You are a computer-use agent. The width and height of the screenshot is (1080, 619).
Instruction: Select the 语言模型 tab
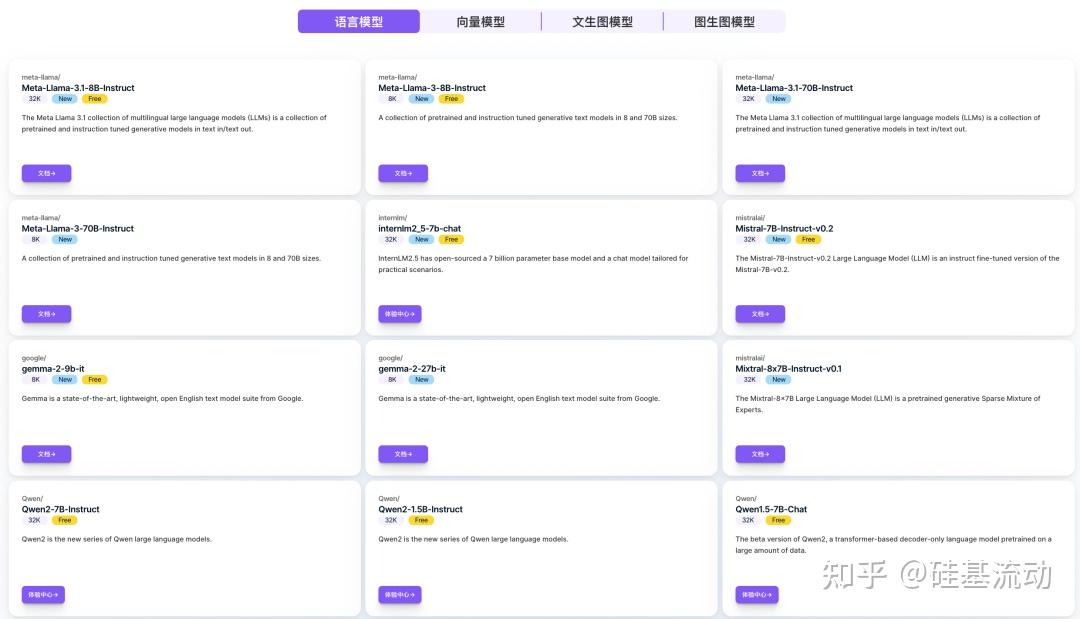[x=359, y=20]
